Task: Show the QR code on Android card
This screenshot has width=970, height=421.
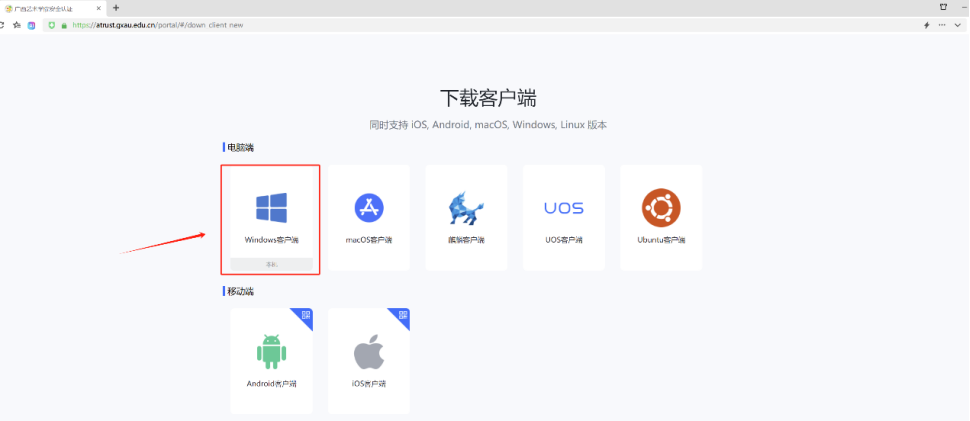Action: click(305, 315)
